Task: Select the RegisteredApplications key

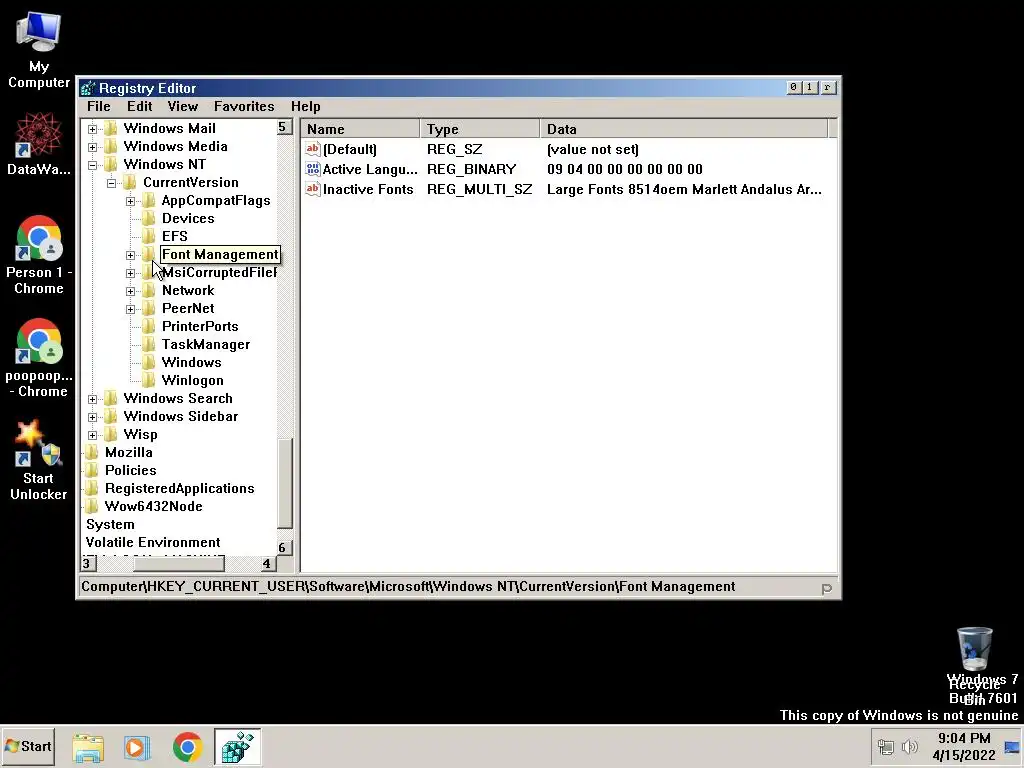Action: pyautogui.click(x=180, y=488)
